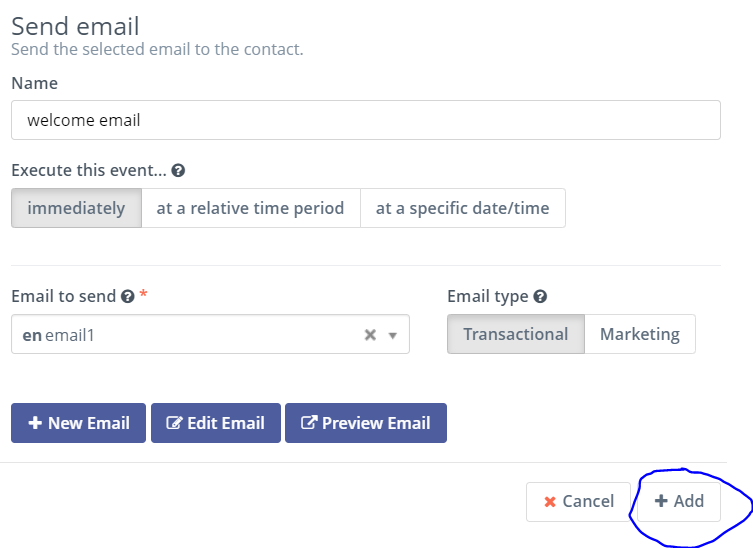This screenshot has width=753, height=548.
Task: Click the help icon beside Email to send
Action: tap(127, 296)
